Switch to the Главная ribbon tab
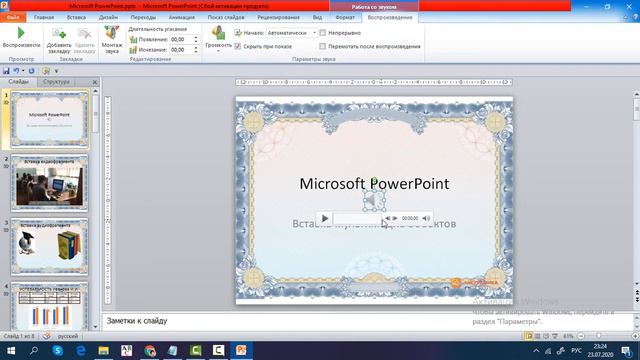640x360 pixels. pos(44,18)
